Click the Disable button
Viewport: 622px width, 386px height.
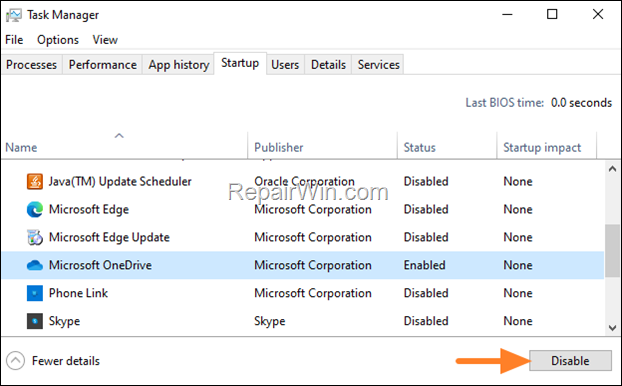(570, 361)
